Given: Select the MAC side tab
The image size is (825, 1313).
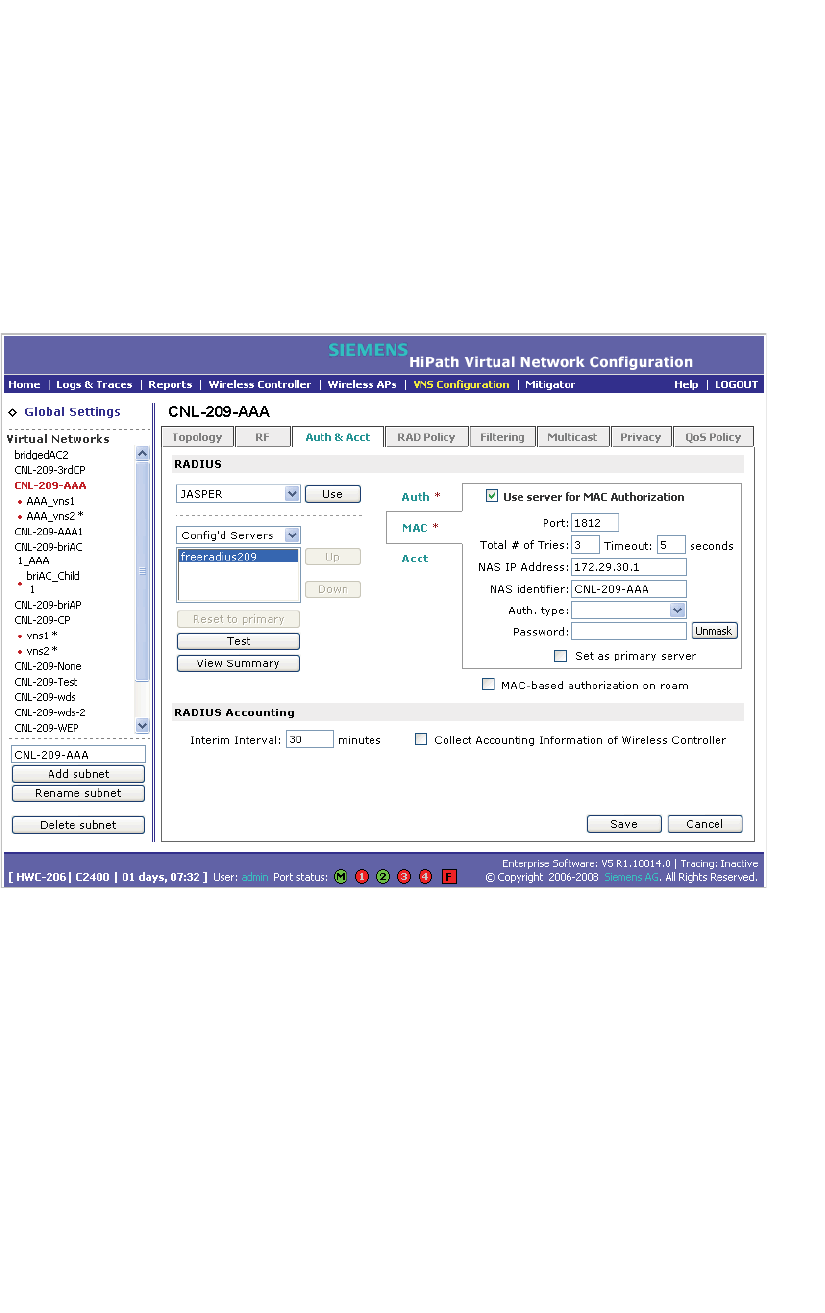Looking at the screenshot, I should 421,527.
